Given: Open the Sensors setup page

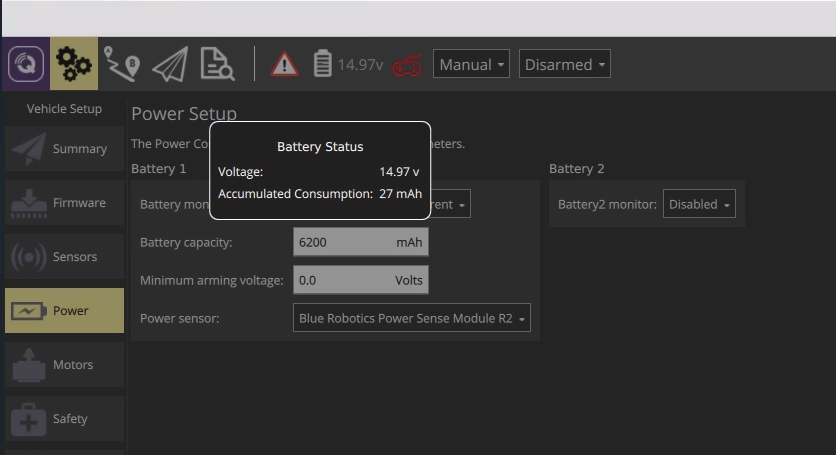Looking at the screenshot, I should pos(65,257).
